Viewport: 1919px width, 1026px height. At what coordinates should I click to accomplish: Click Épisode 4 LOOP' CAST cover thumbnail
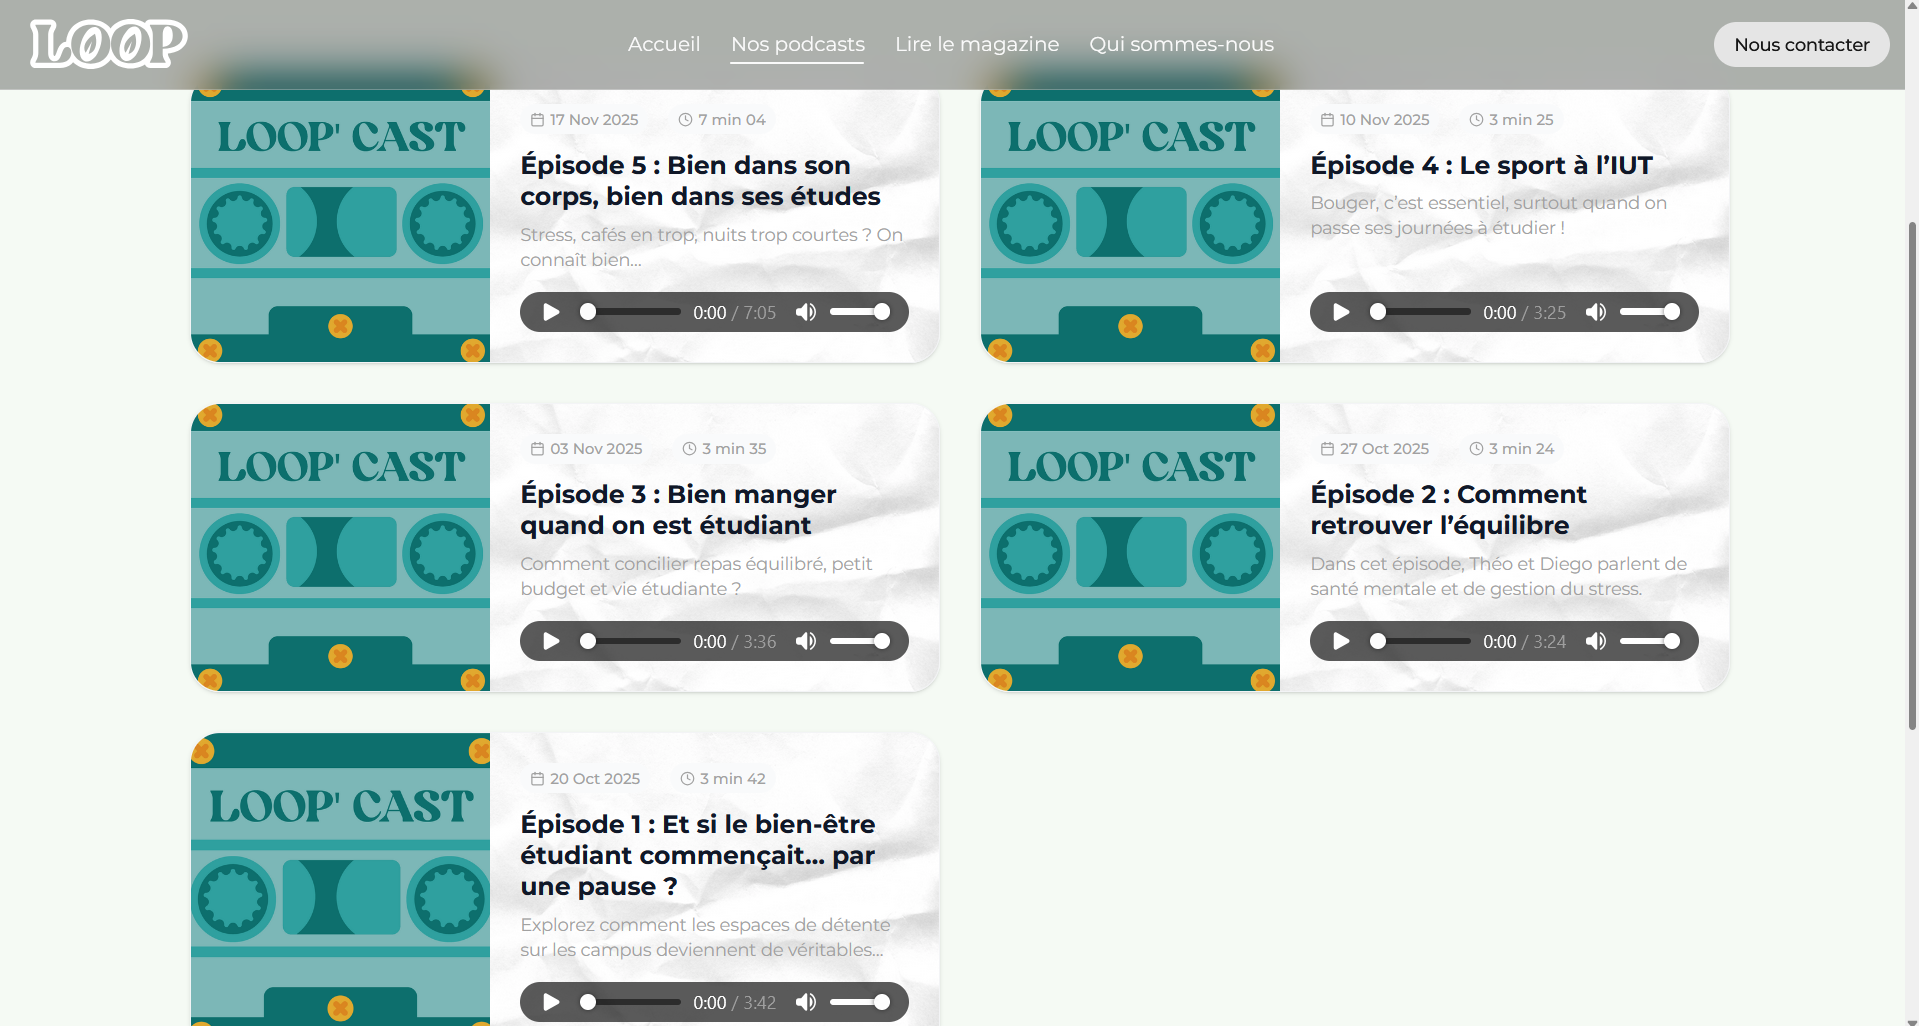1130,226
